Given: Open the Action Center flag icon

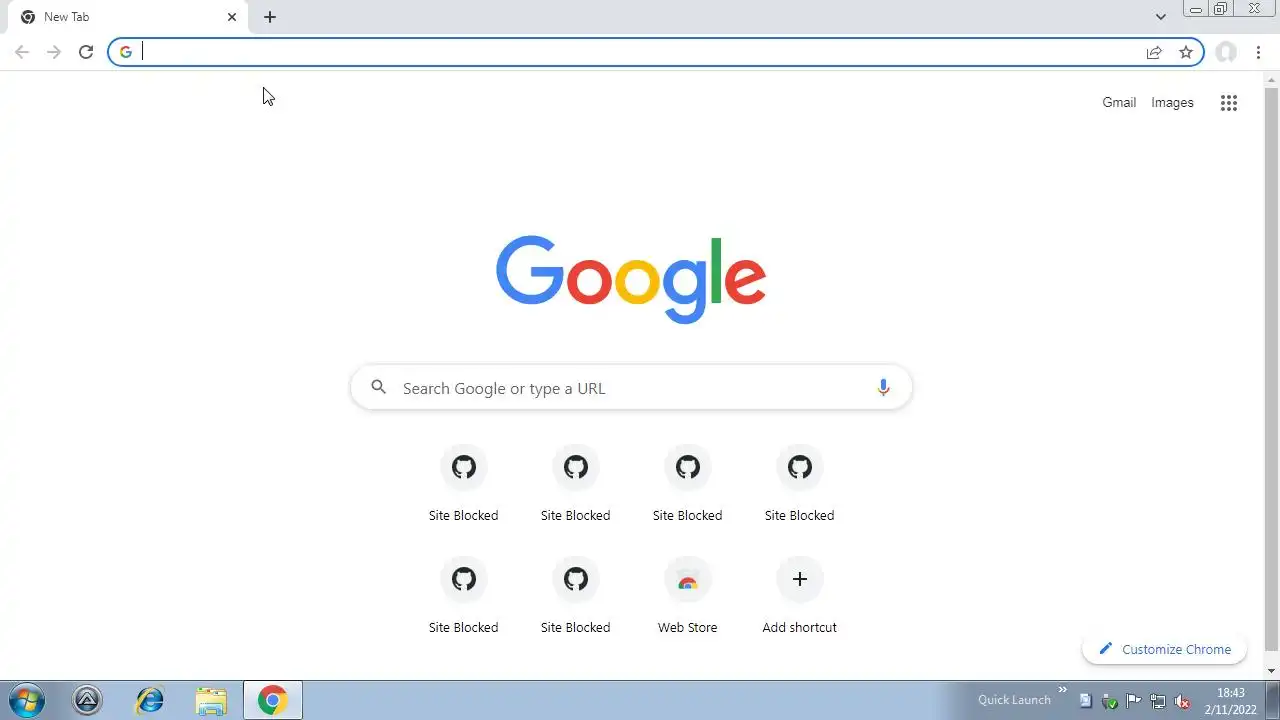Looking at the screenshot, I should tap(1134, 701).
